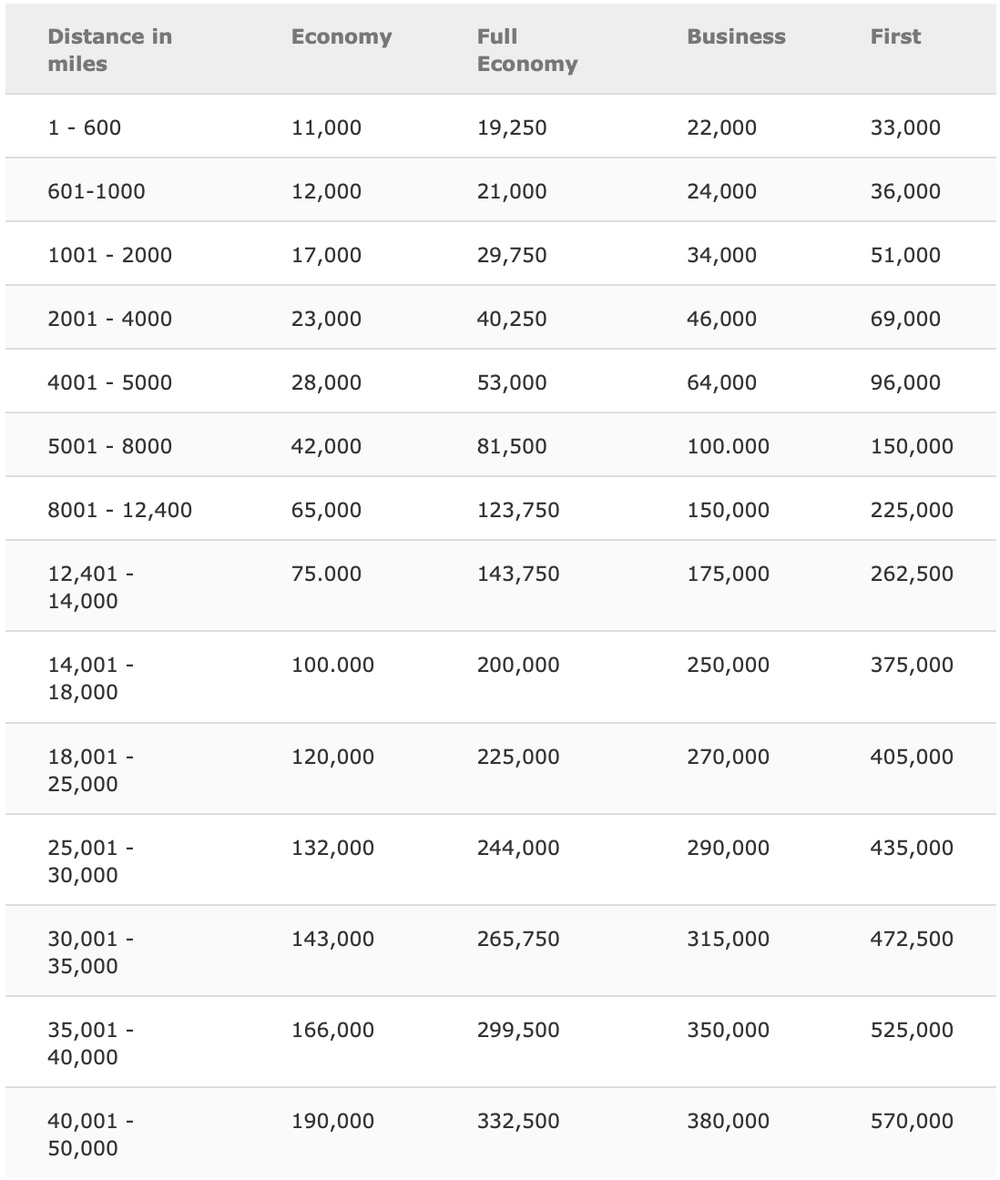Viewport: 1000px width, 1180px height.
Task: Click the Business column header
Action: (x=736, y=37)
